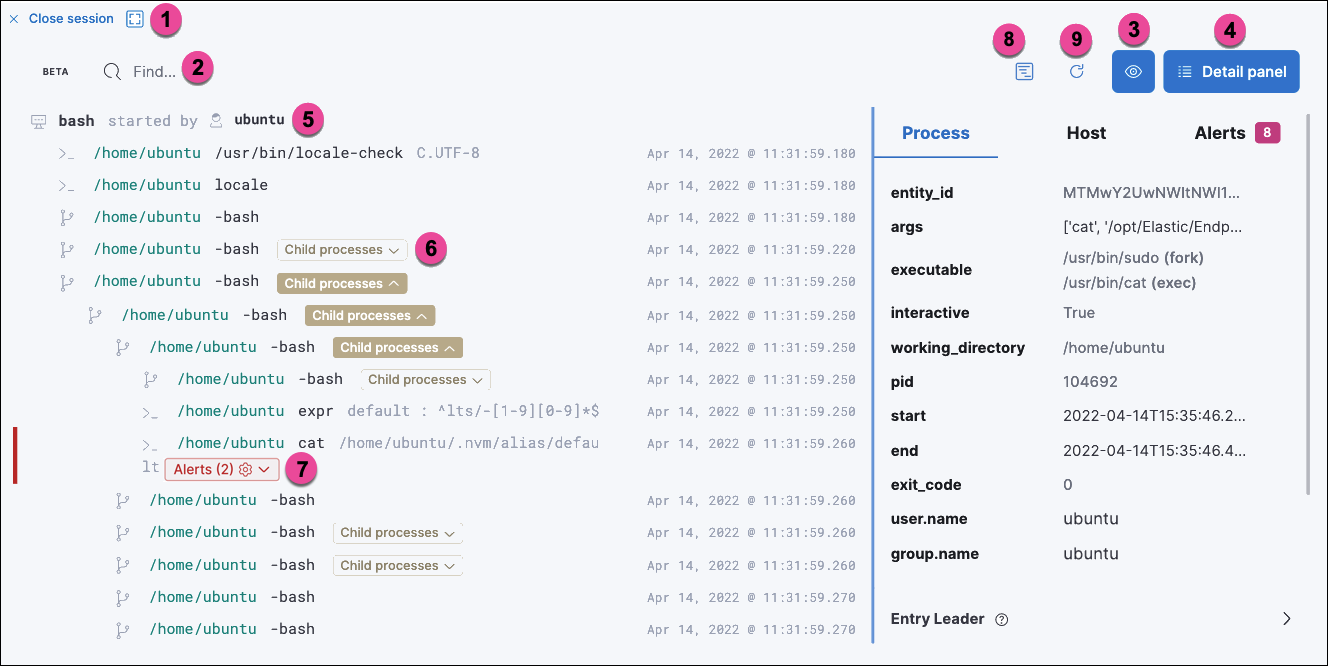Toggle verbose mode with the eye button
Image resolution: width=1328 pixels, height=666 pixels.
[1133, 71]
